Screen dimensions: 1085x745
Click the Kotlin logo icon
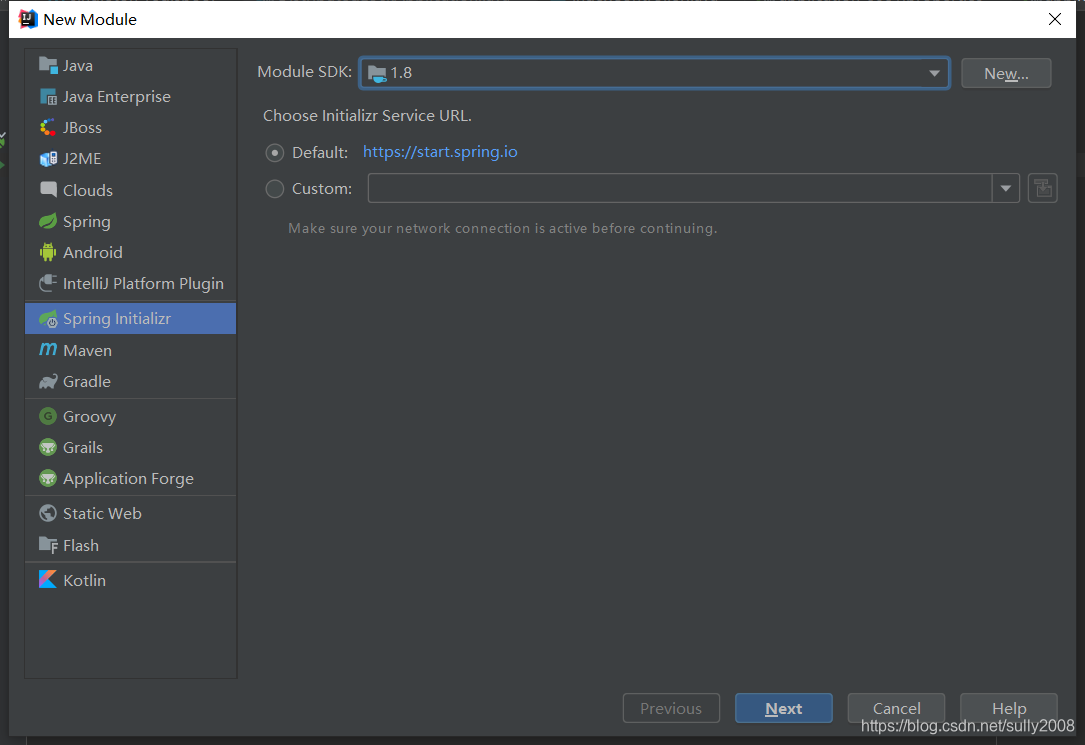pyautogui.click(x=48, y=579)
